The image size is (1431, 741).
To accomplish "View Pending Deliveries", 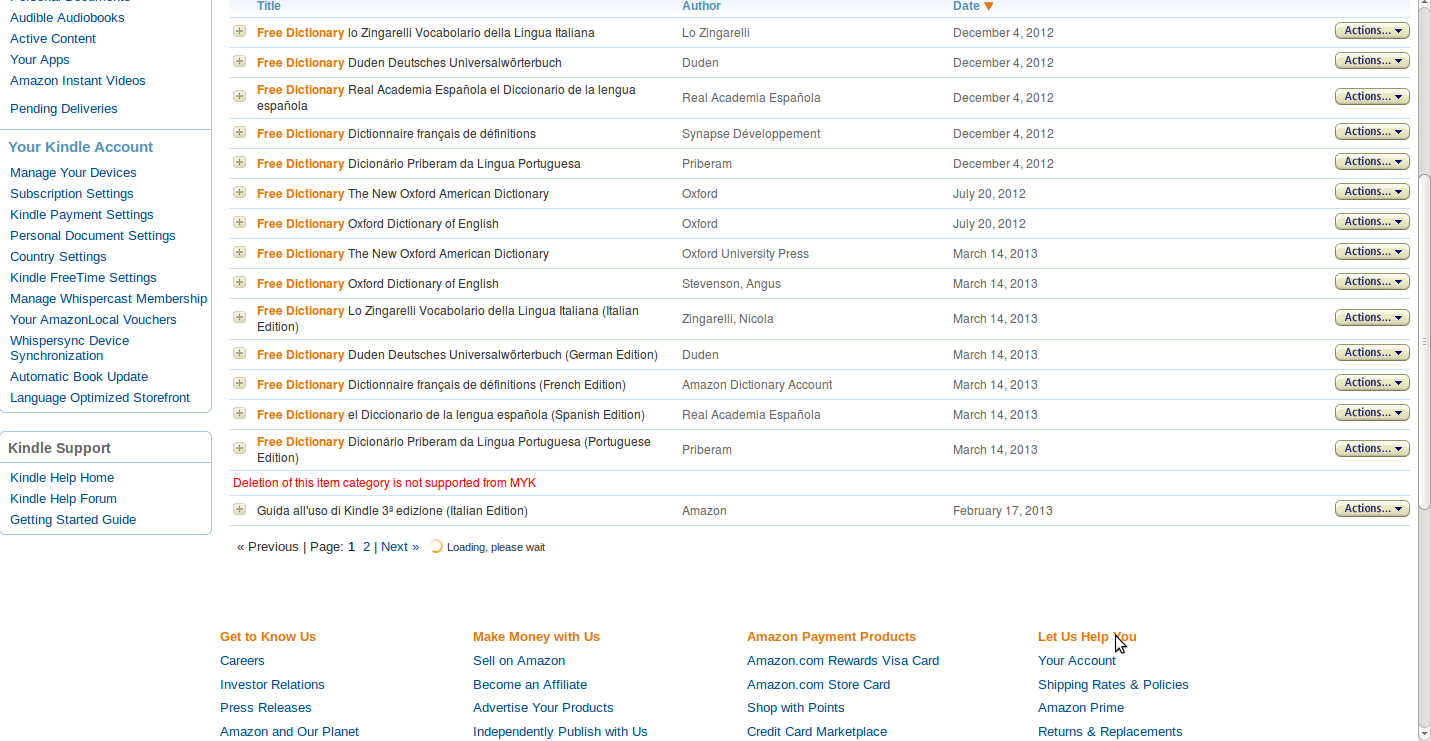I will [x=64, y=109].
